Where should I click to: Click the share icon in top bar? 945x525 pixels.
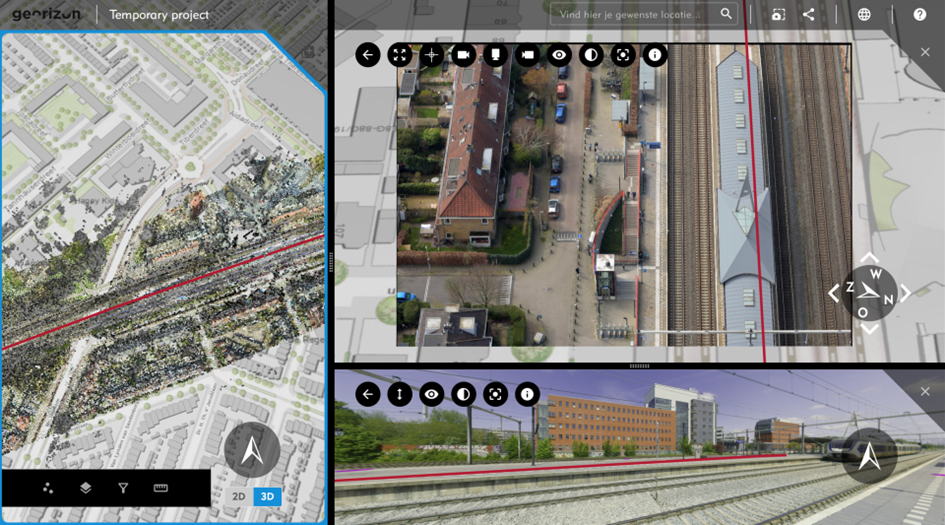(808, 15)
